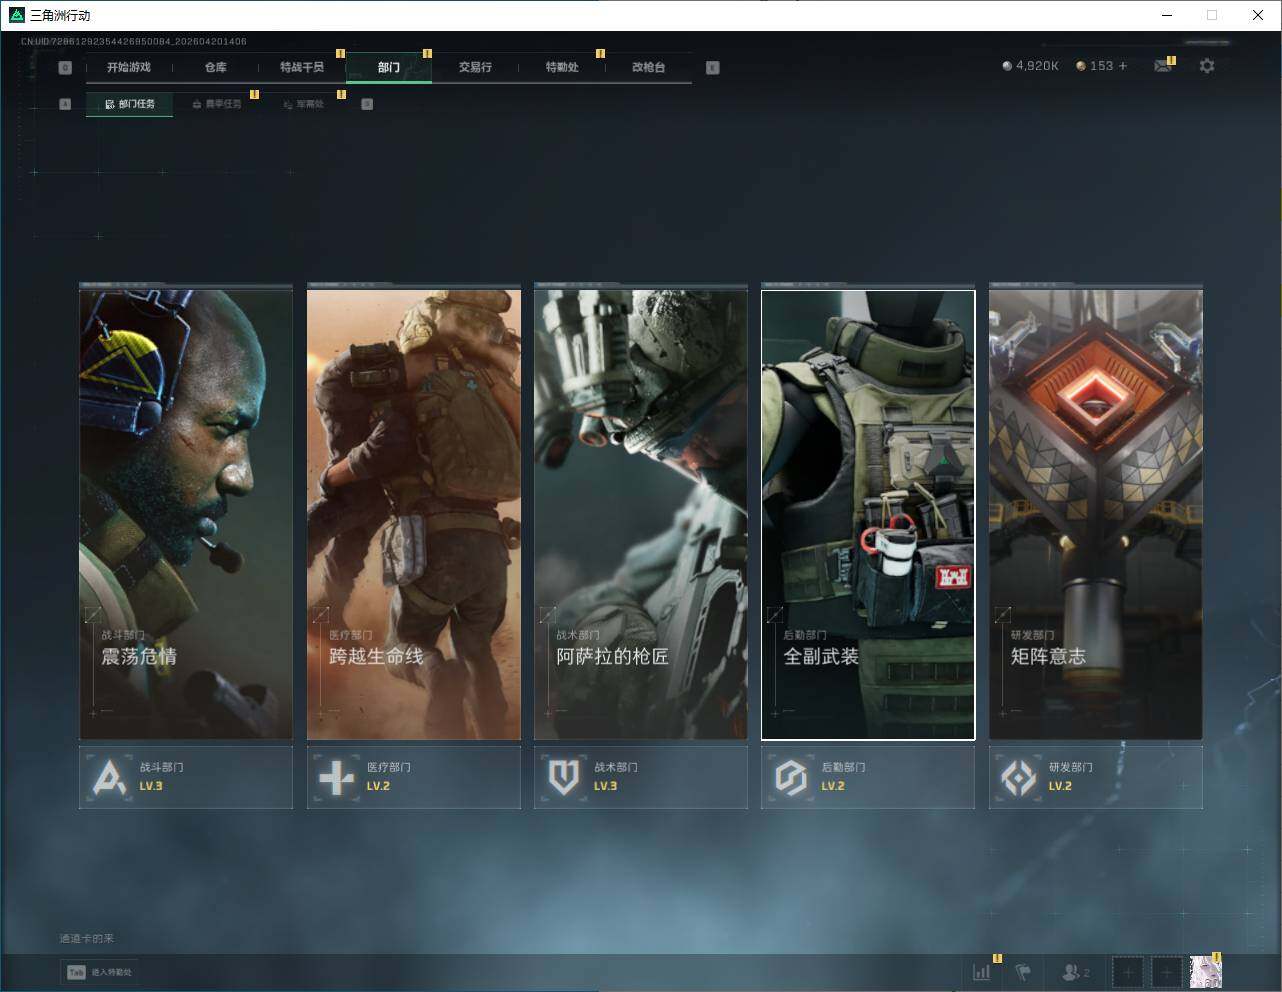Switch to the 仓库 tab

pyautogui.click(x=216, y=67)
